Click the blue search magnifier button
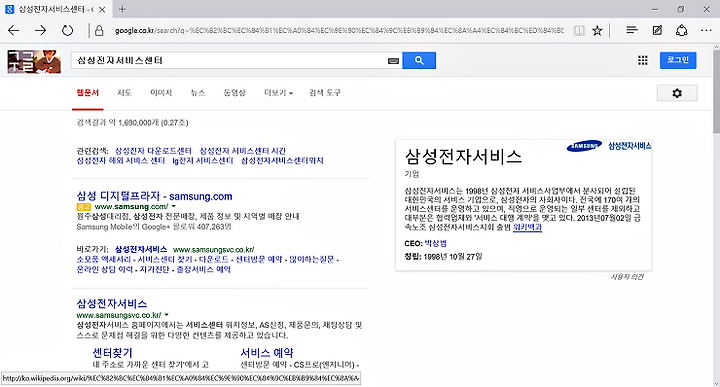 (419, 60)
